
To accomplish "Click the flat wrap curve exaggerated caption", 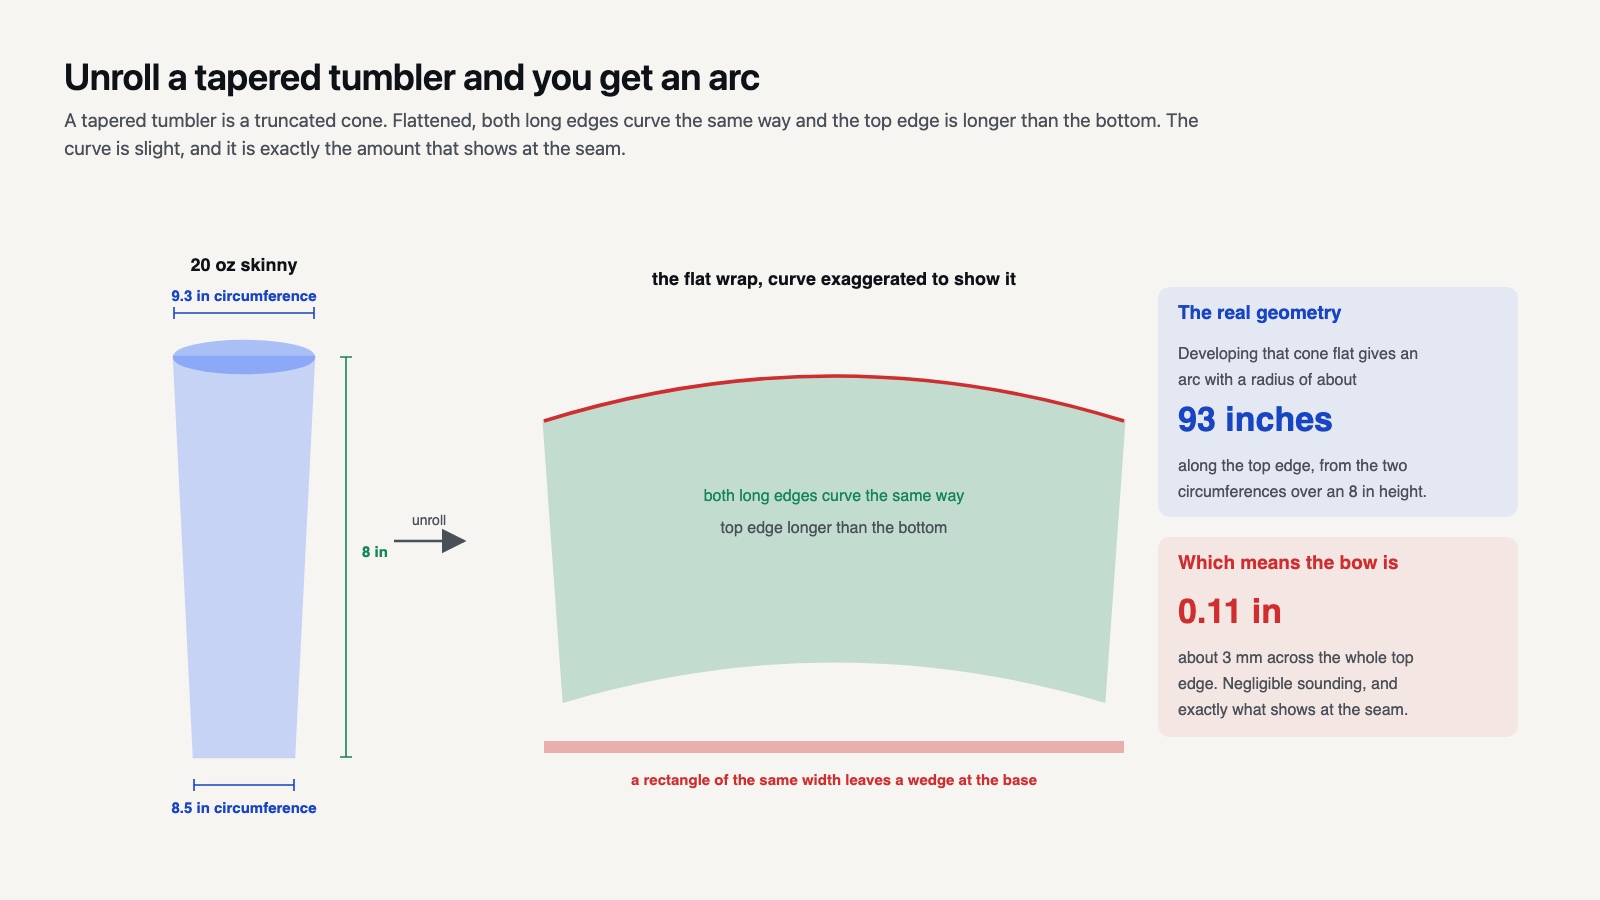I will [x=834, y=279].
